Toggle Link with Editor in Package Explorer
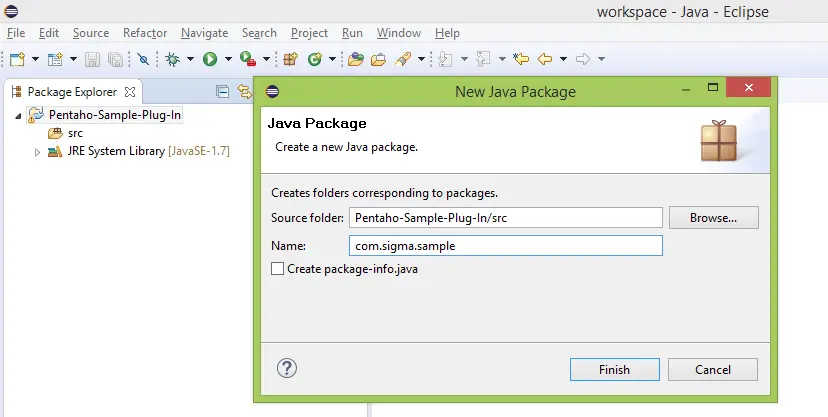 click(x=244, y=92)
